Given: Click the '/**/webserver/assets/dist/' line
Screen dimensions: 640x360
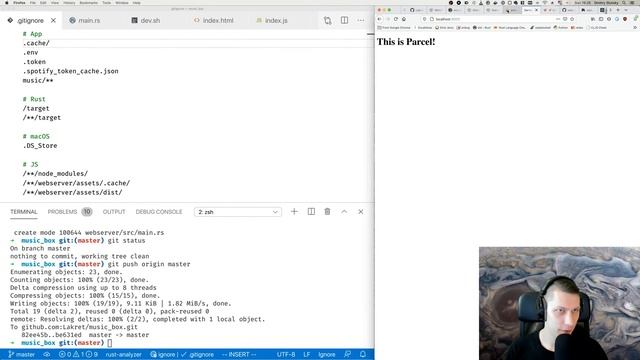Looking at the screenshot, I should pyautogui.click(x=72, y=192).
